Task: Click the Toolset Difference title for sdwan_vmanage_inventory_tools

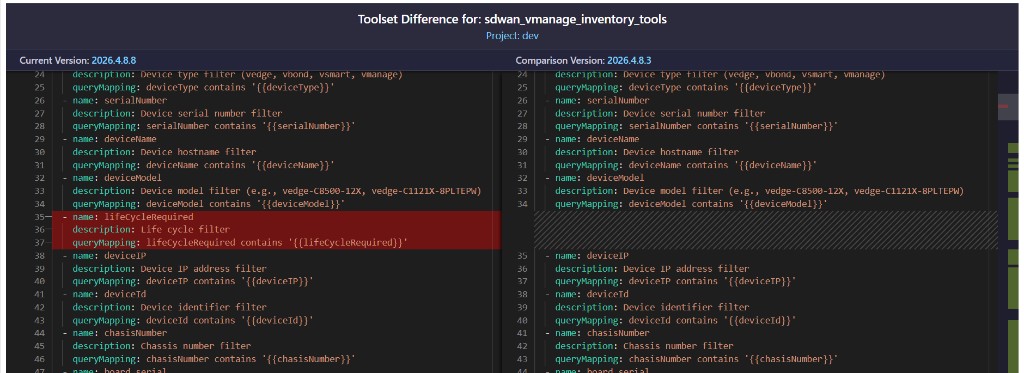Action: pyautogui.click(x=512, y=20)
